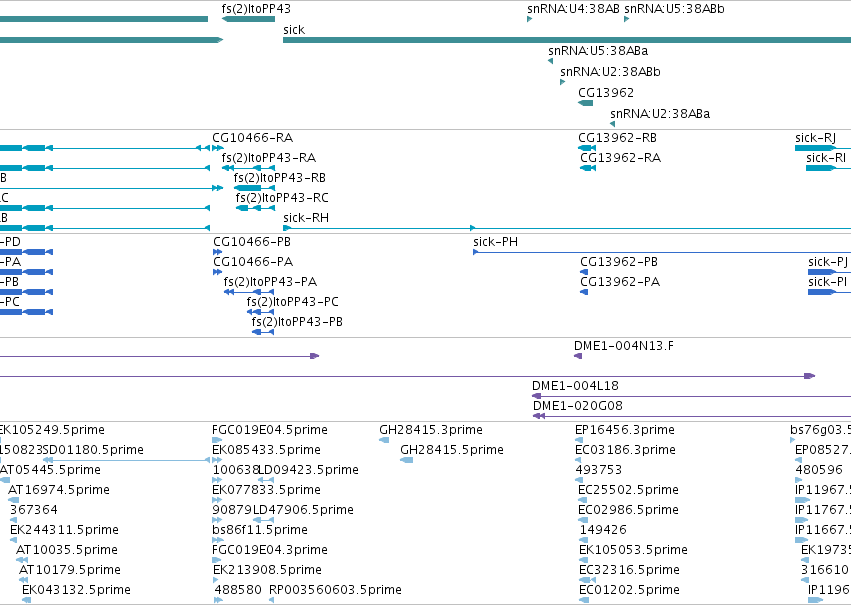Select the sick-RI transcript label

(x=825, y=157)
